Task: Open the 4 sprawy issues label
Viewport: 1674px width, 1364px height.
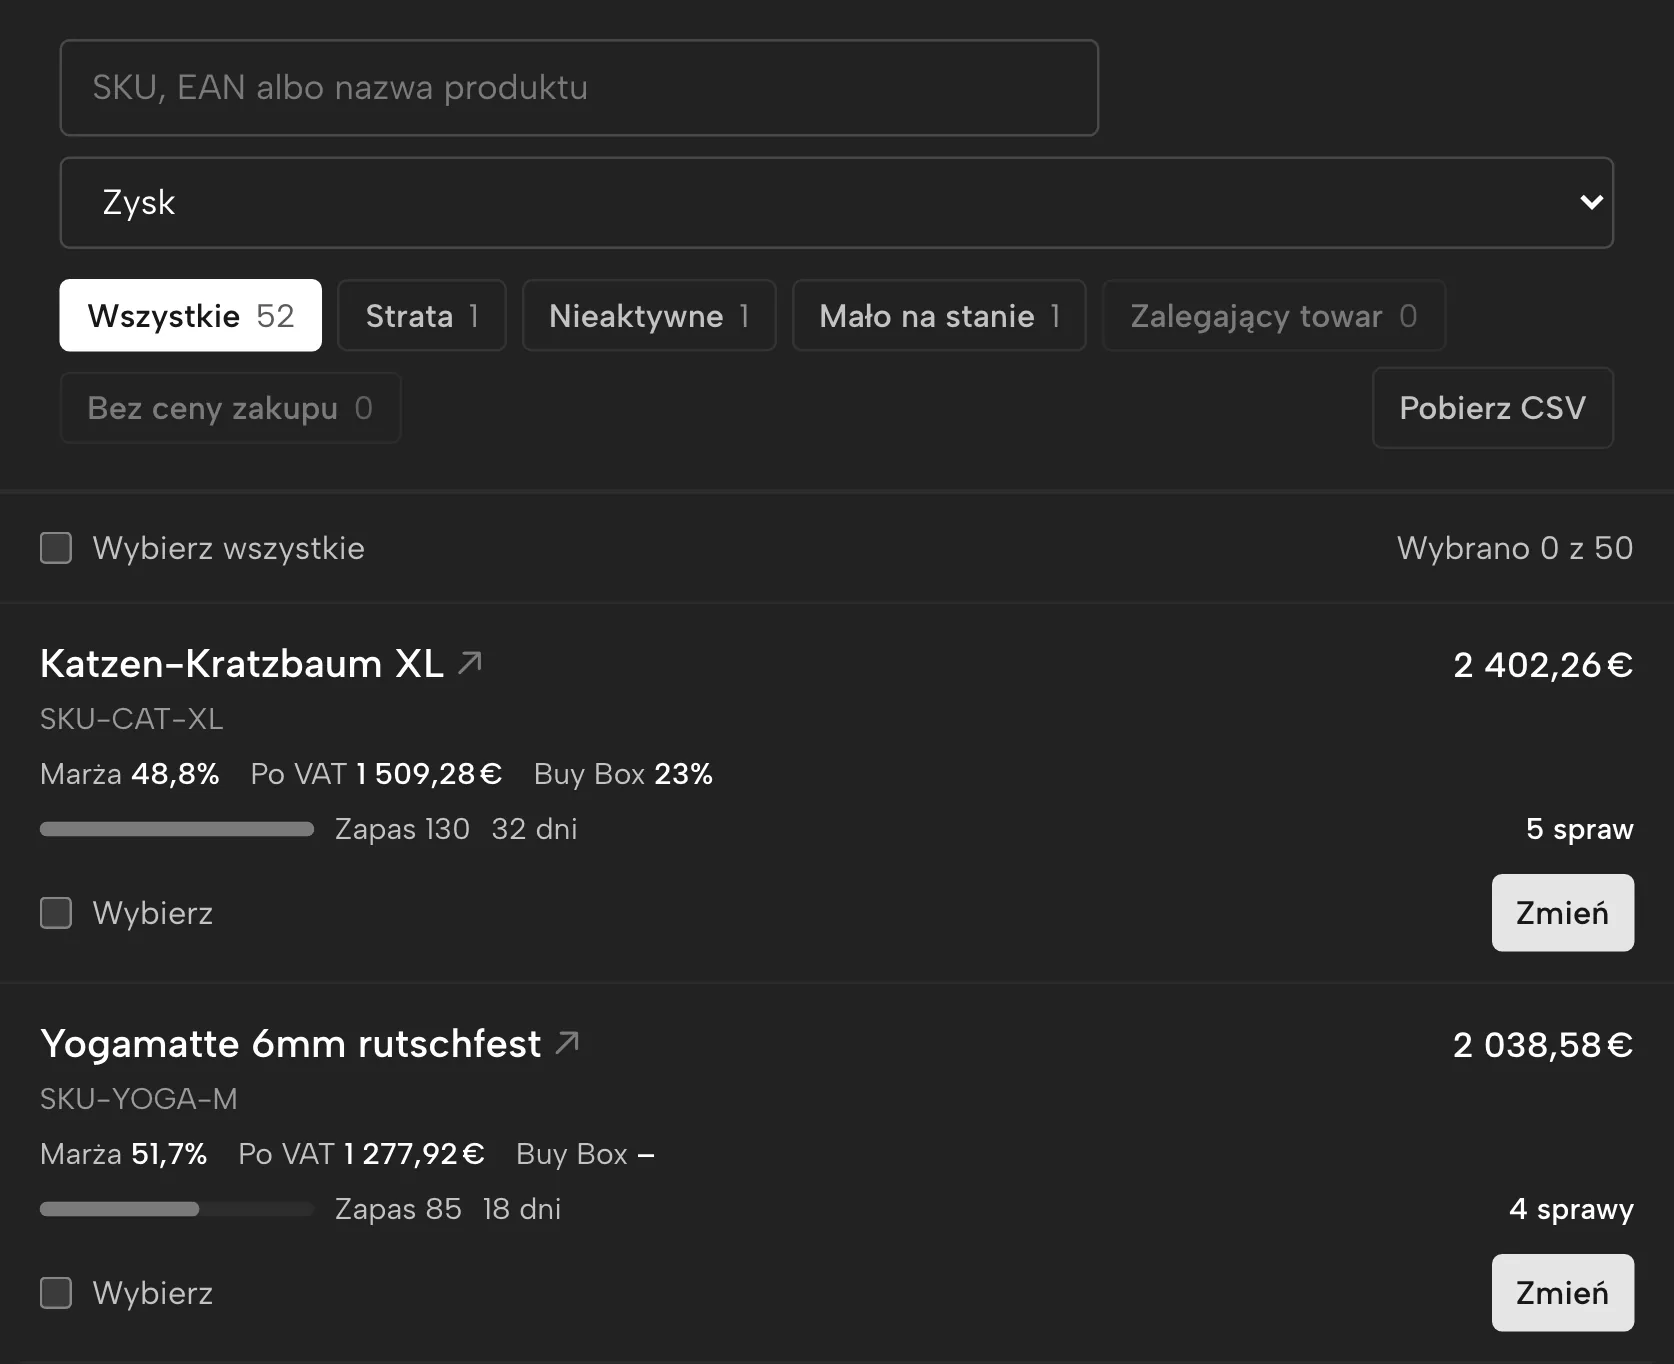Action: (1571, 1209)
